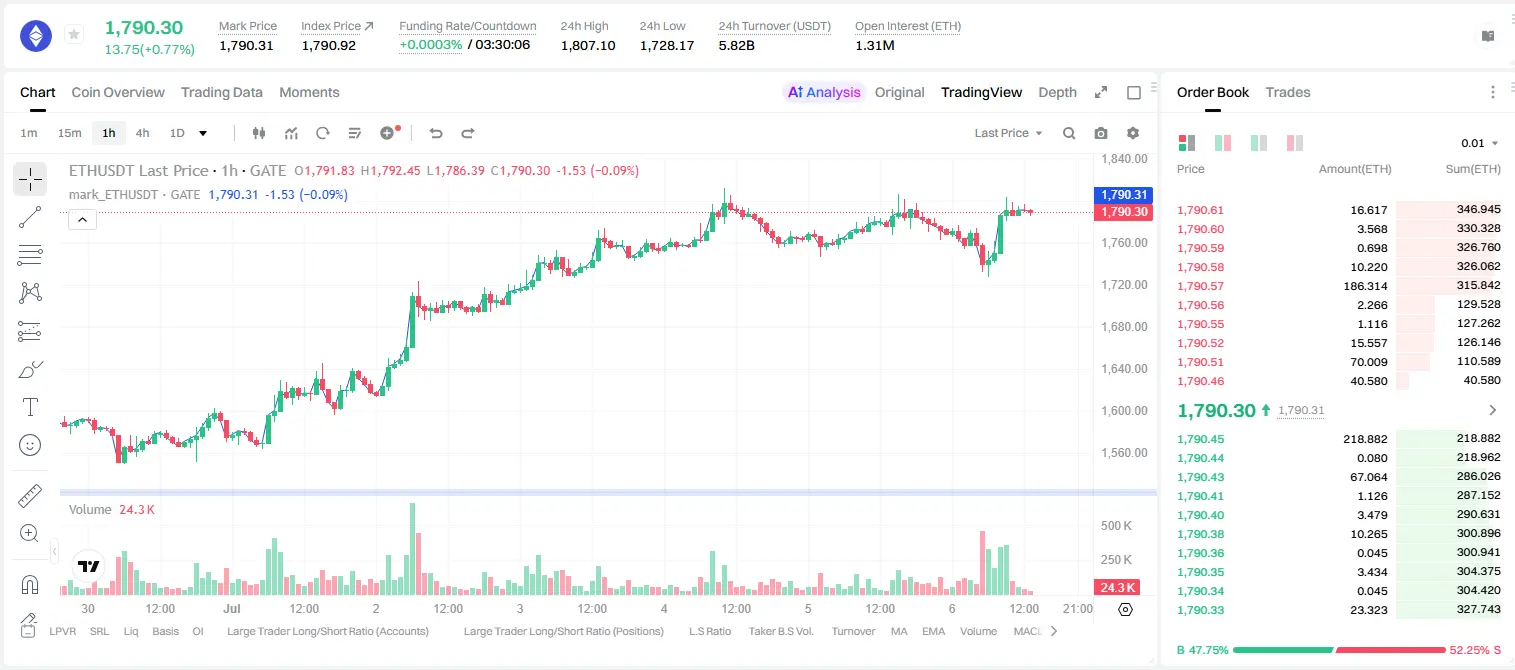1515x670 pixels.
Task: Take a chart snapshot with camera icon
Action: pos(1101,133)
